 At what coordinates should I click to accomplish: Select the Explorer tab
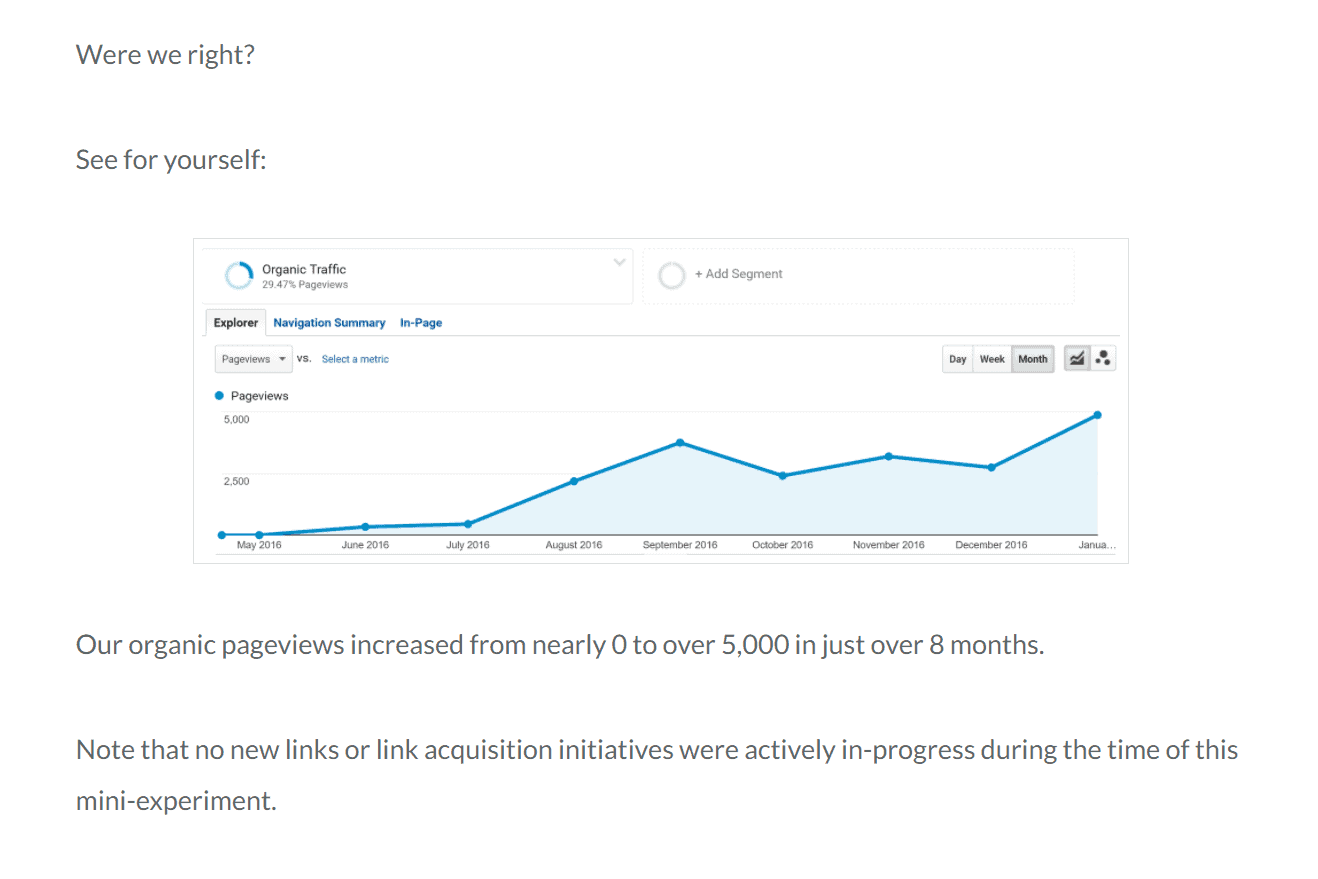click(x=235, y=322)
